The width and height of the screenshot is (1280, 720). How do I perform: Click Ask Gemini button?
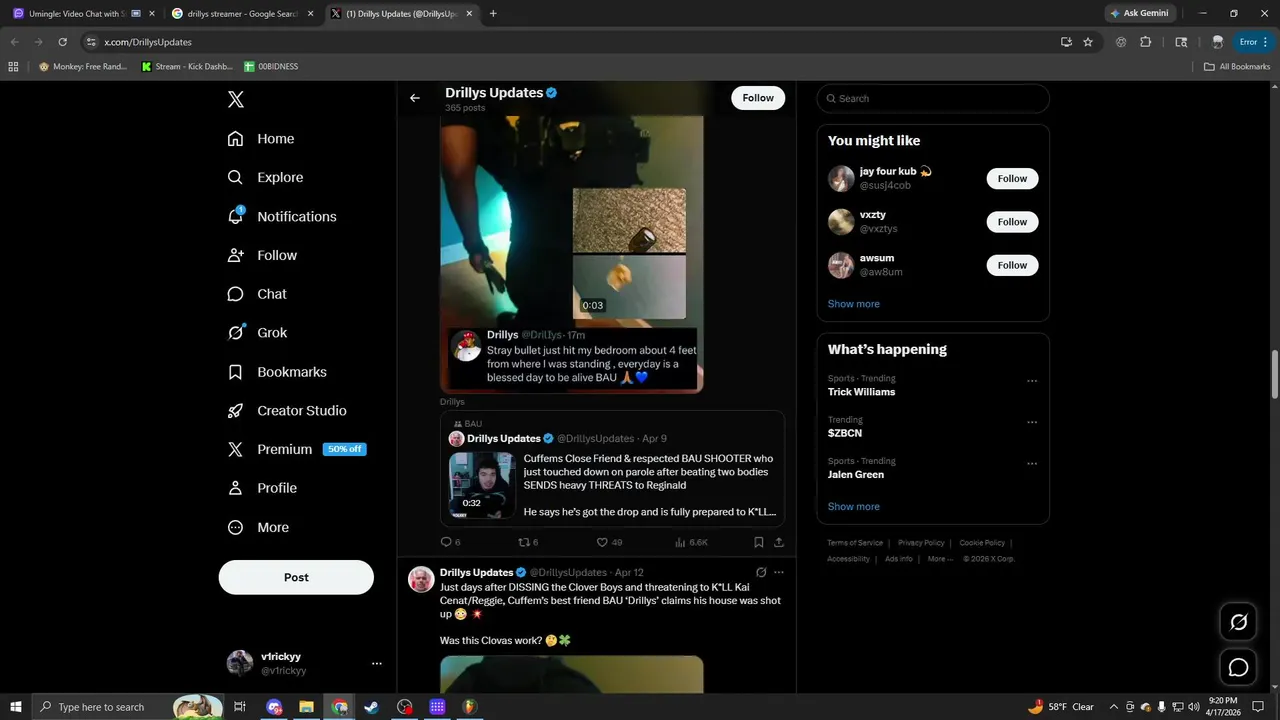coord(1139,13)
